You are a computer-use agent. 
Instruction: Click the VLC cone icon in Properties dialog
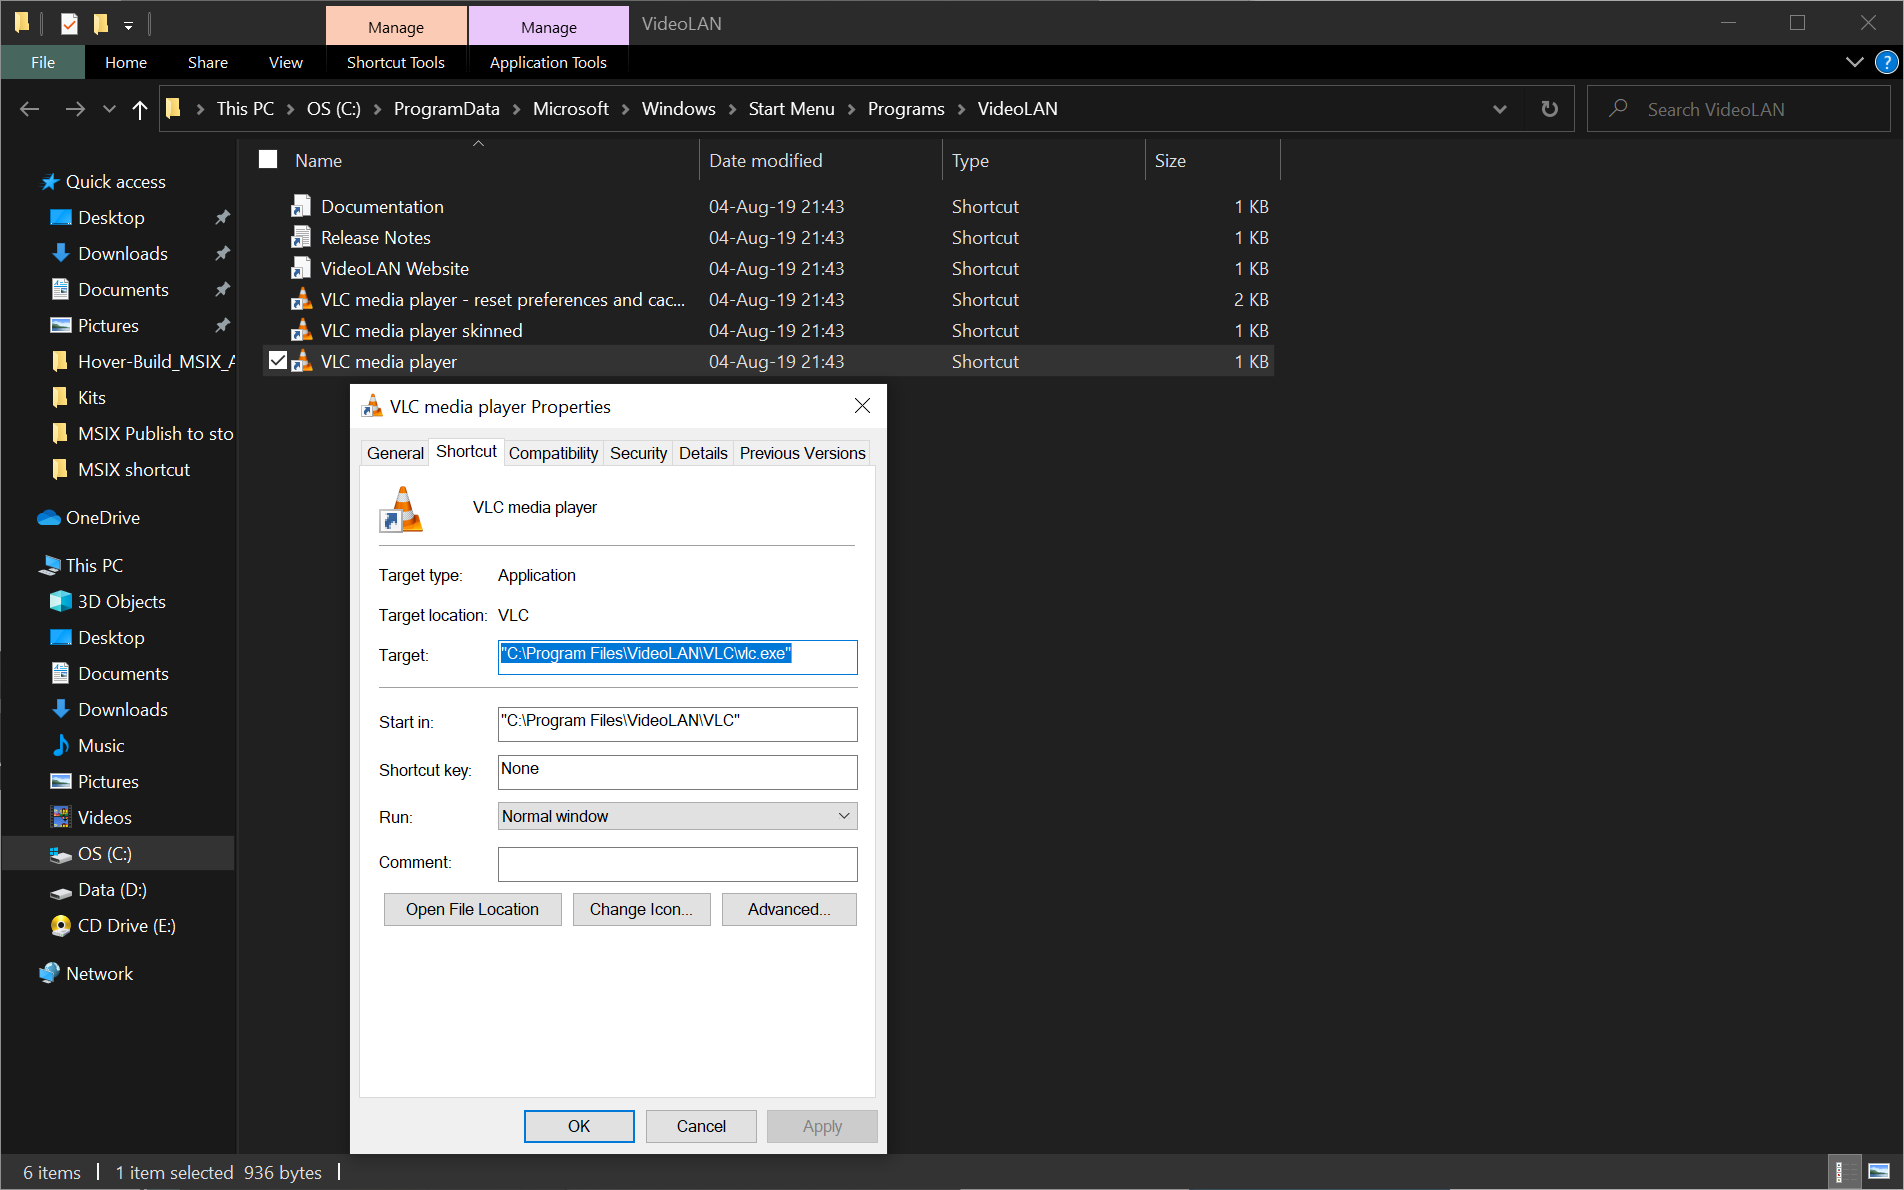[401, 509]
